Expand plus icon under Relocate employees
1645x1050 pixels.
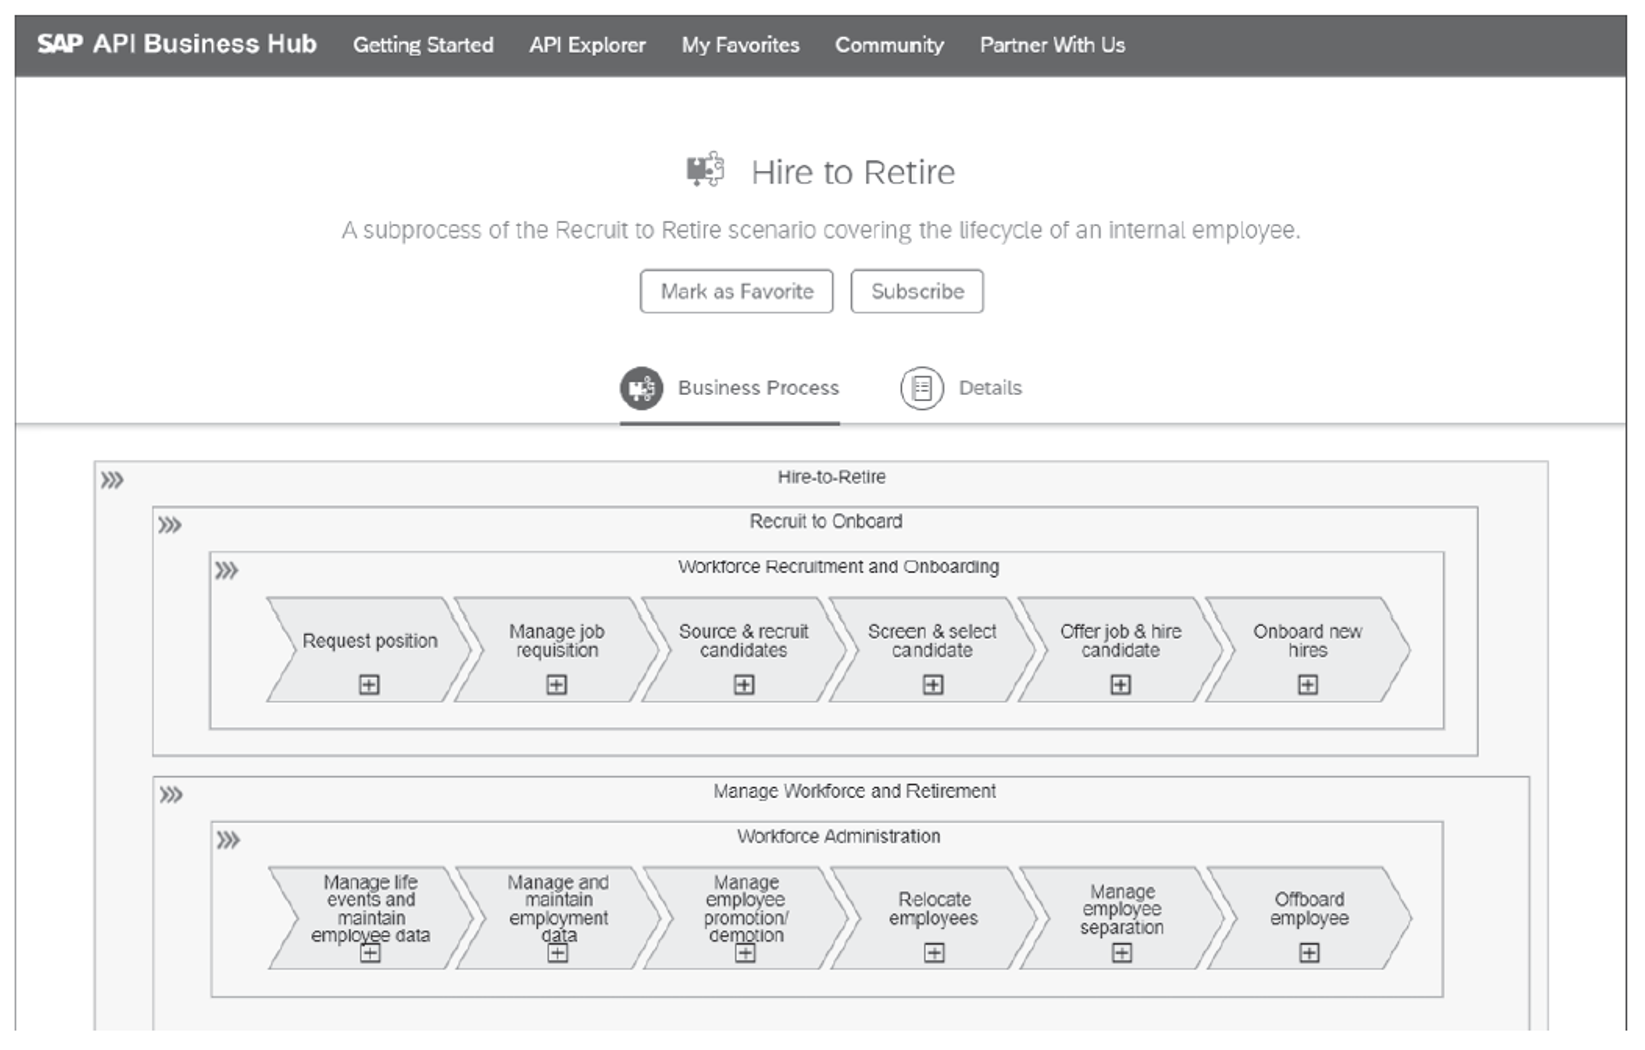934,953
